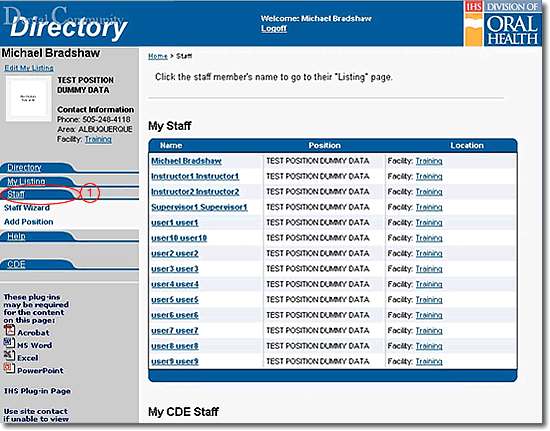550x431 pixels.
Task: Open the My Listing sidebar tab
Action: [26, 181]
